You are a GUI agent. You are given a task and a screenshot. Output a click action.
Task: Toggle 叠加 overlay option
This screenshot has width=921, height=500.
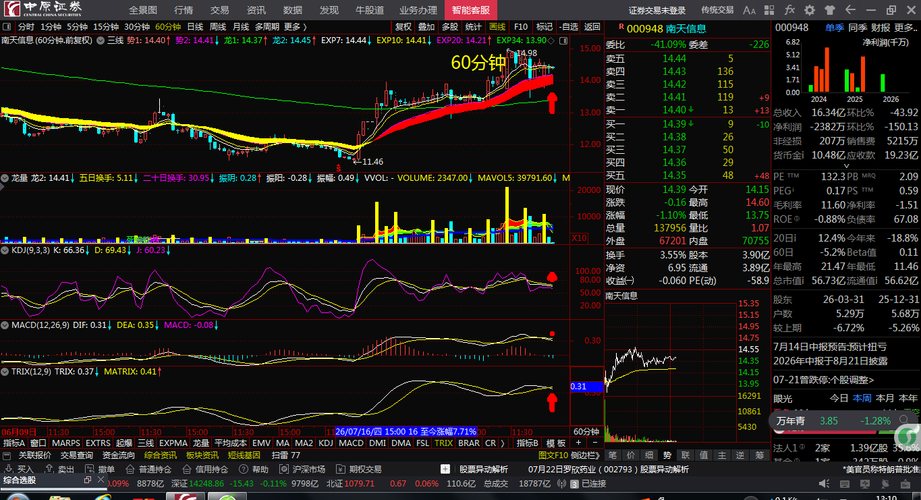426,27
